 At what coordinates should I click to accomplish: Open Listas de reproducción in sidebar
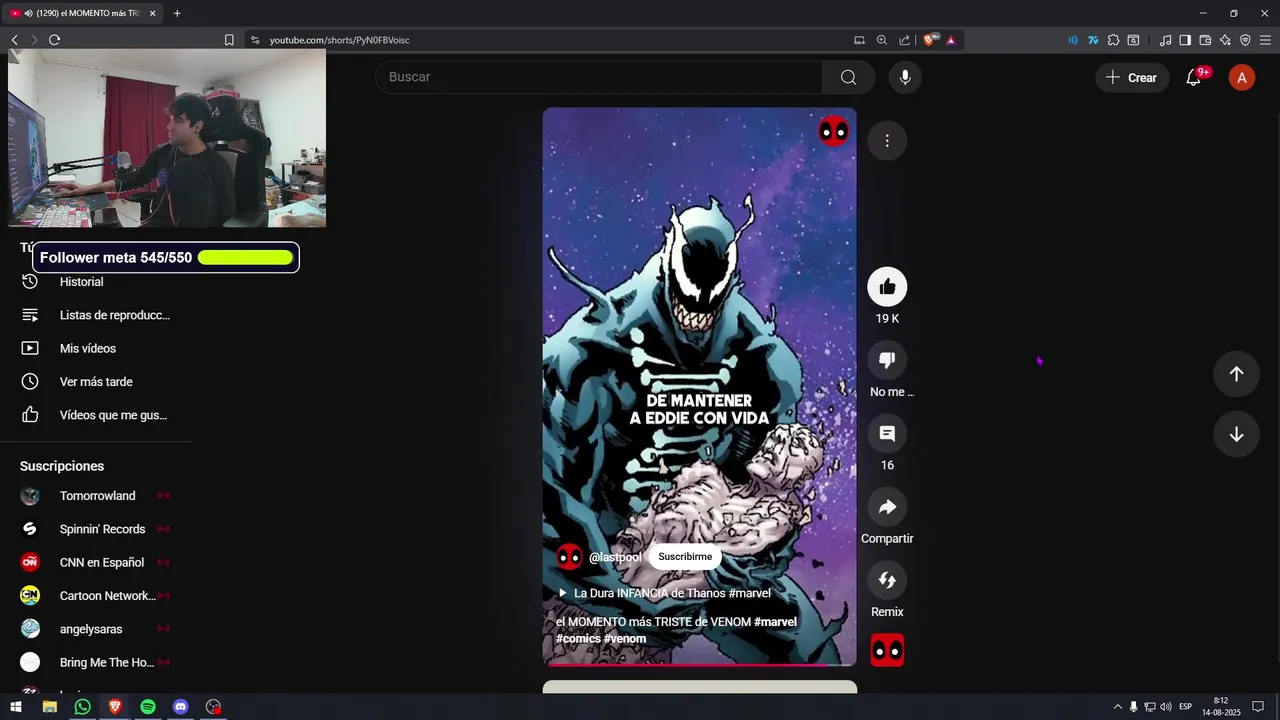tap(96, 315)
